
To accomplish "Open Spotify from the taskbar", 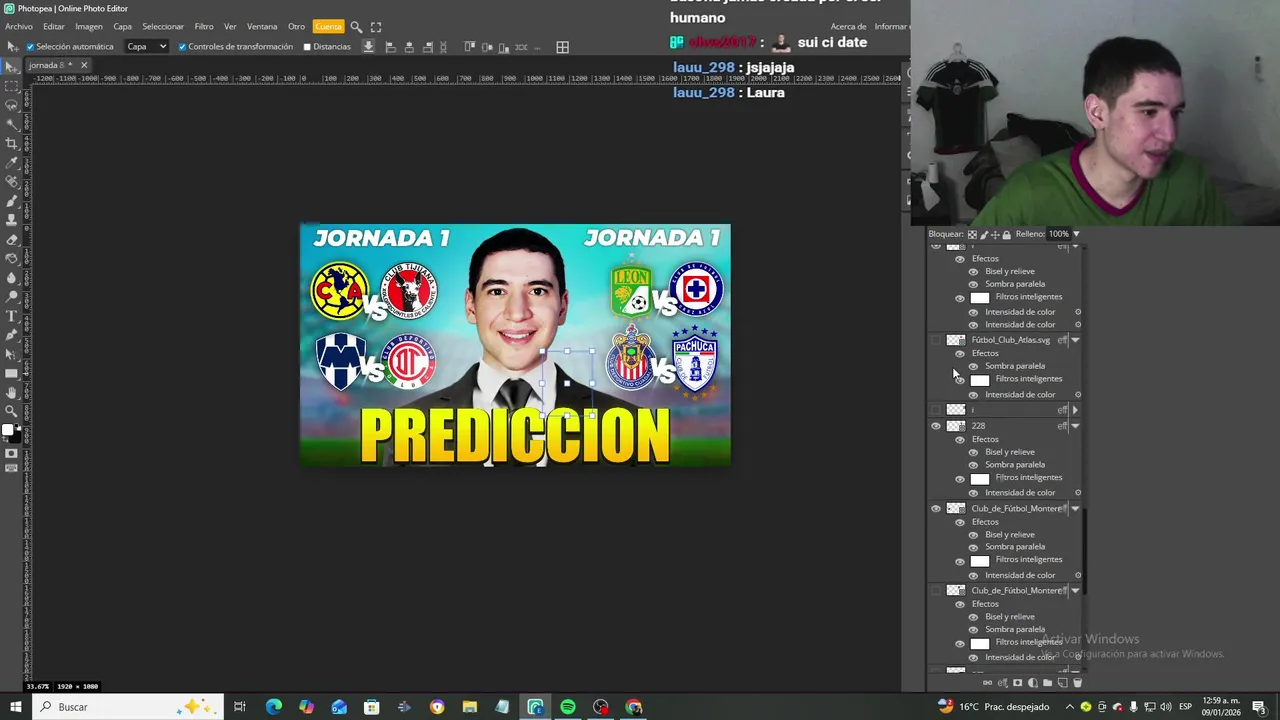I will click(x=568, y=707).
